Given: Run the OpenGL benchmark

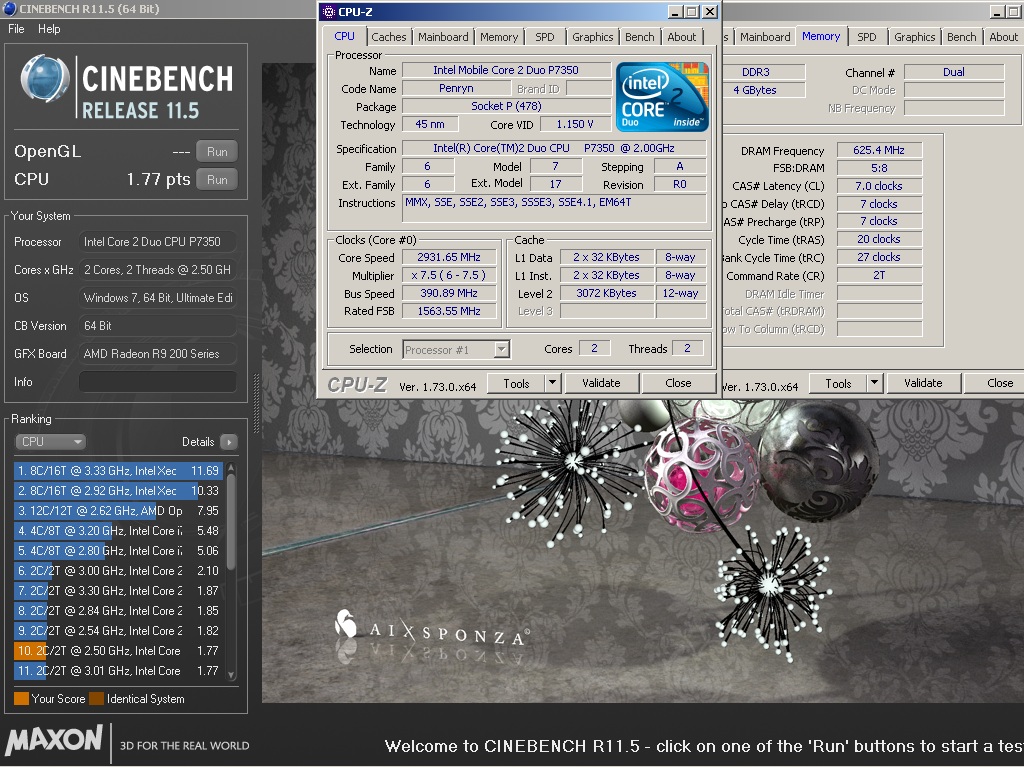Looking at the screenshot, I should coord(217,152).
